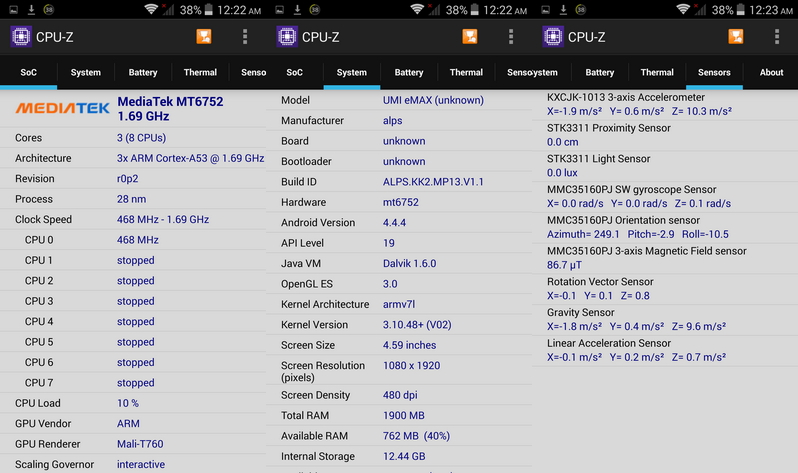Image resolution: width=798 pixels, height=473 pixels.
Task: Select the SoC tab in the SoC screen
Action: click(28, 72)
